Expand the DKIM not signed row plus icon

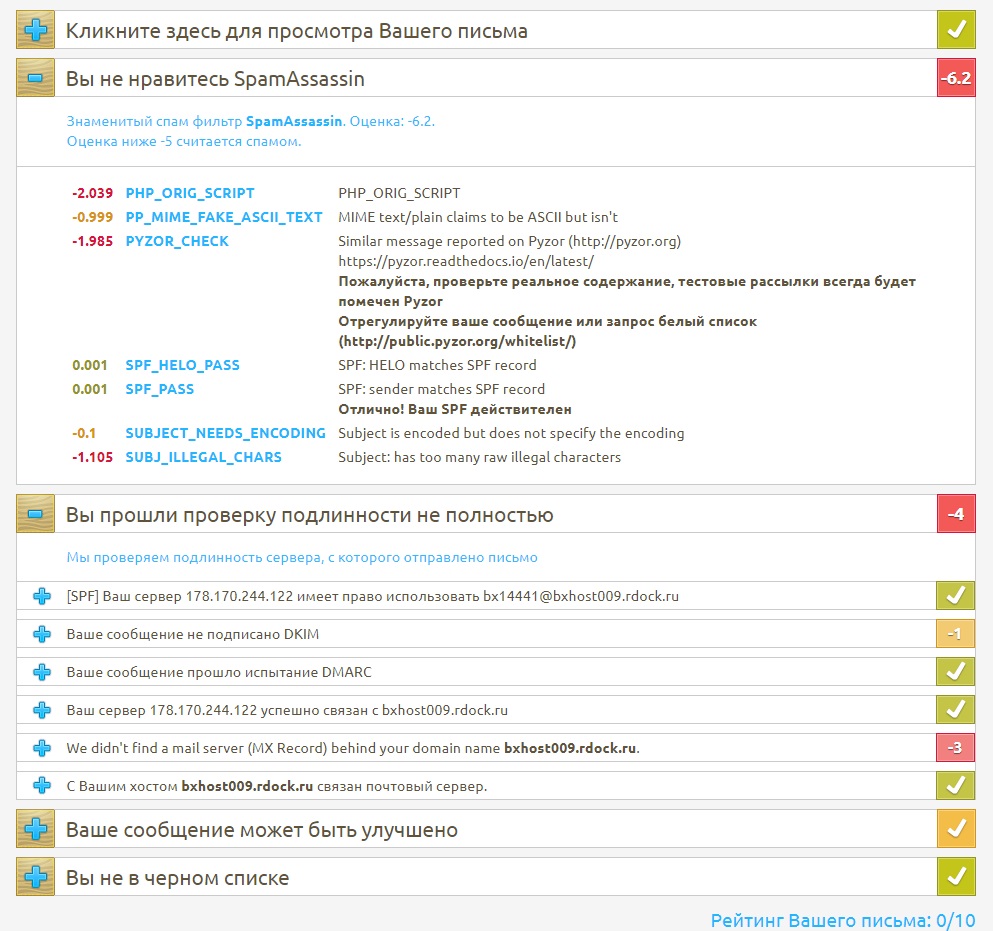pos(42,634)
